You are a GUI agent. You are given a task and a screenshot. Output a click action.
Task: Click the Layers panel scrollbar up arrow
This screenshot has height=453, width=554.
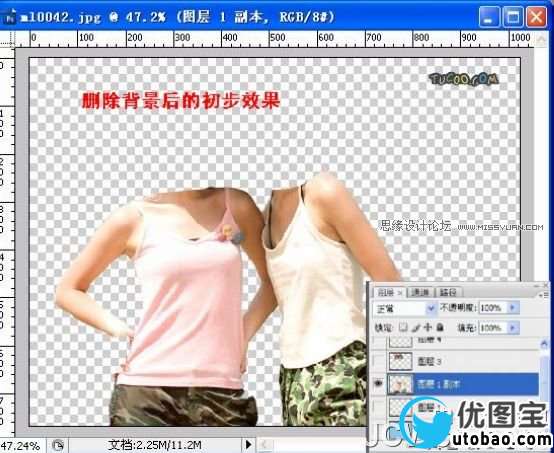pyautogui.click(x=544, y=344)
